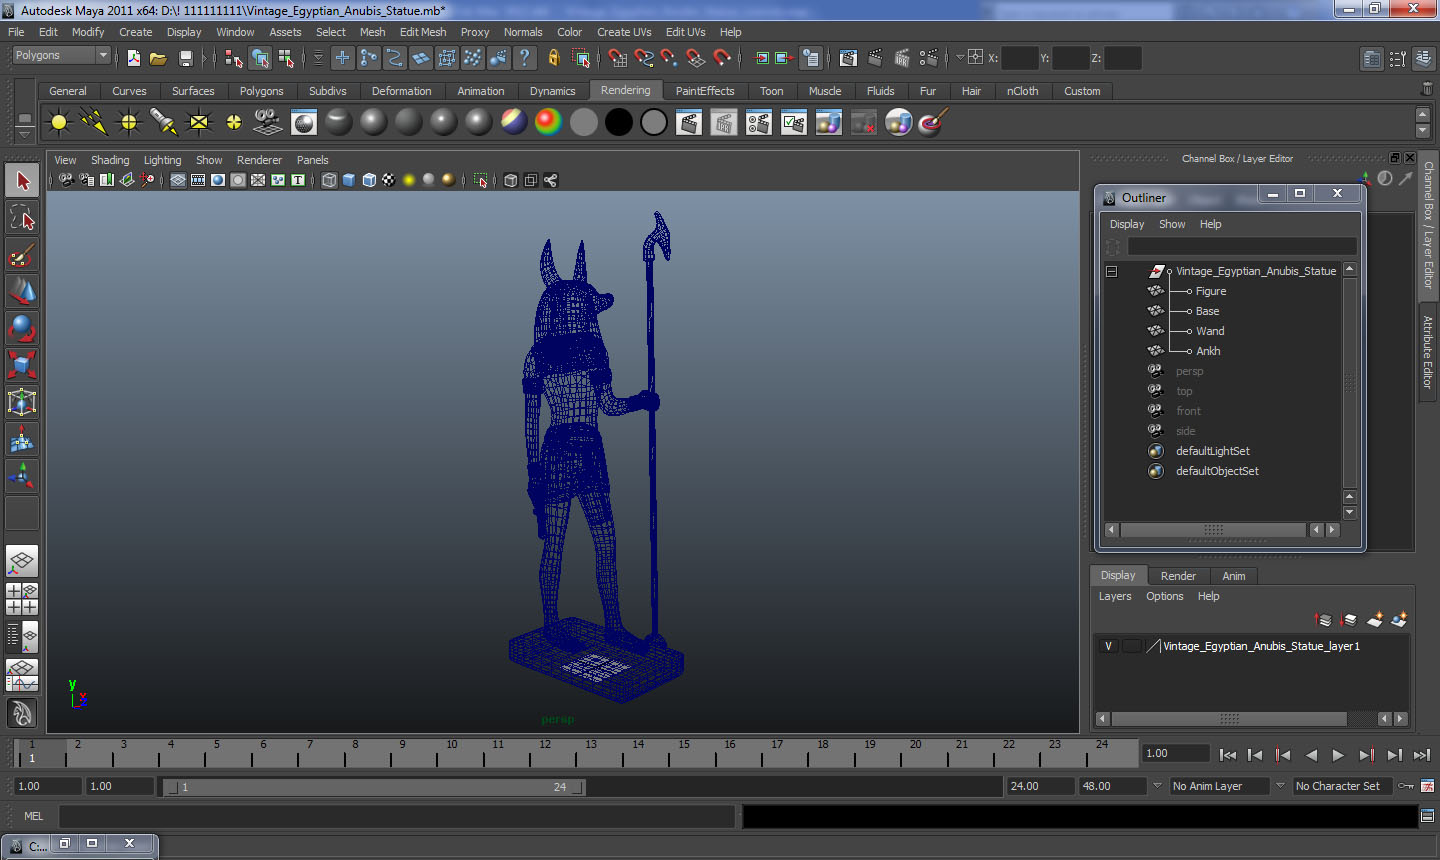This screenshot has height=860, width=1440.
Task: Create an ambient light from Rendering shelf
Action: 59,123
